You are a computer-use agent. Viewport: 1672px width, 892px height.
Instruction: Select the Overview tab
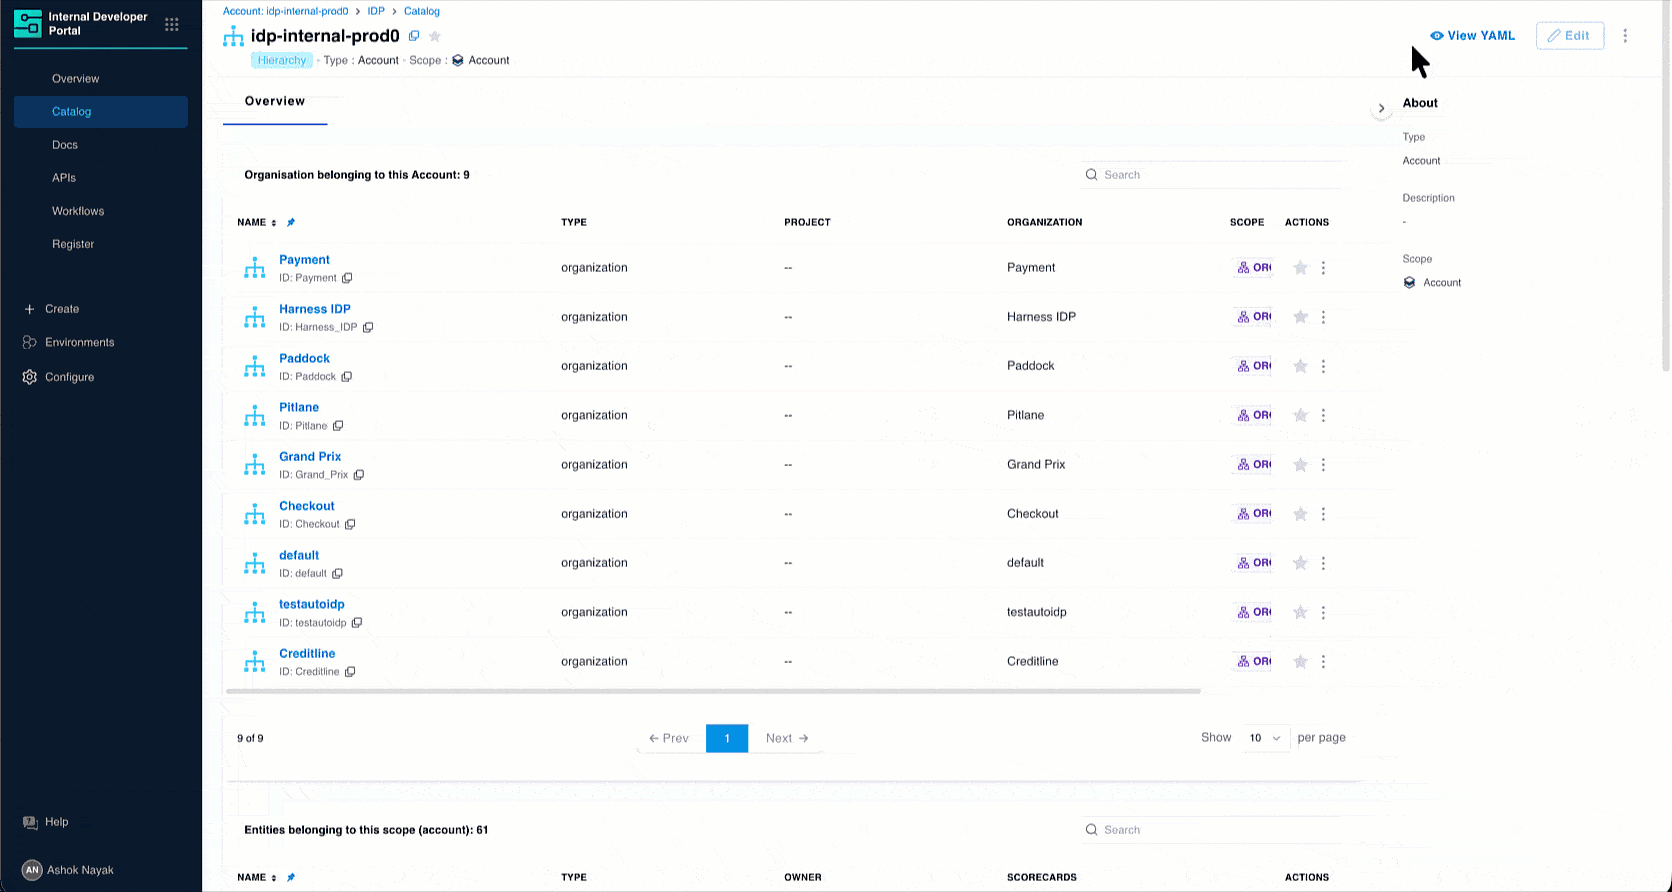[275, 101]
